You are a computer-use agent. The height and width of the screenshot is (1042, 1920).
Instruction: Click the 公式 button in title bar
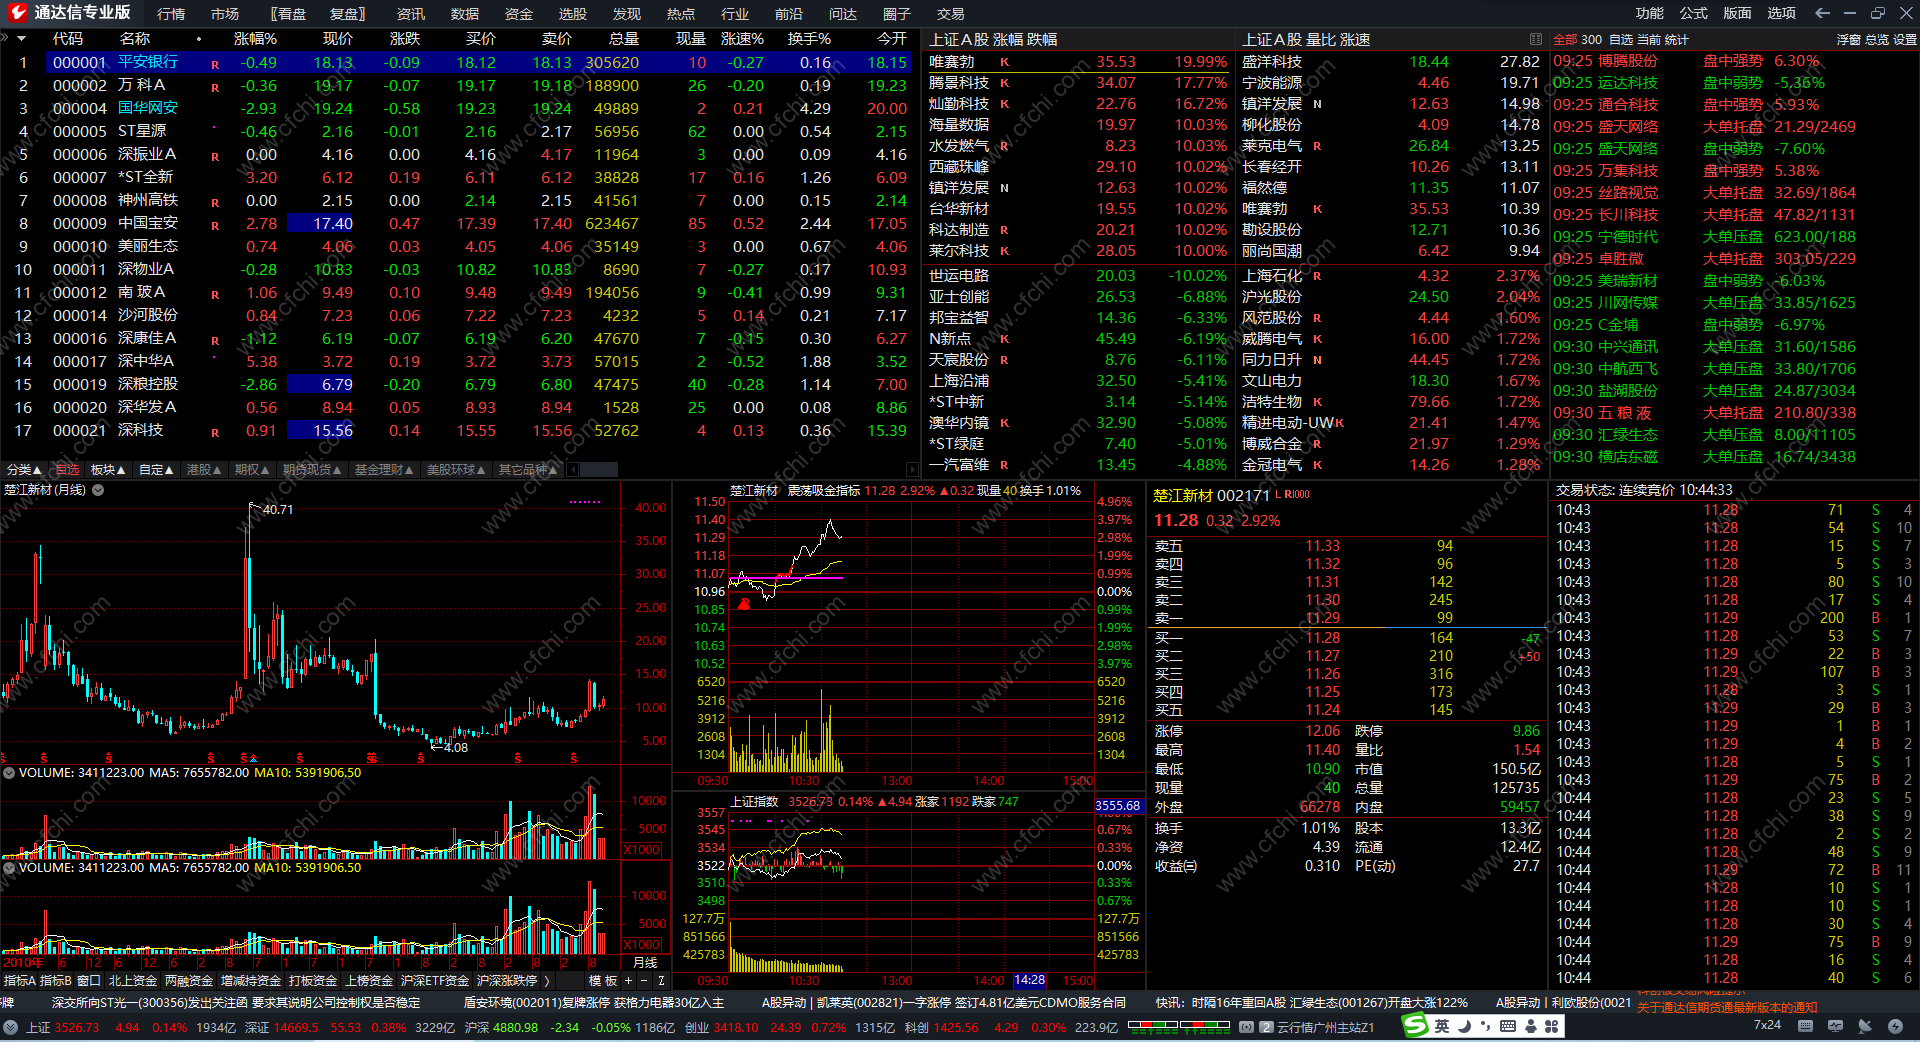(x=1694, y=13)
